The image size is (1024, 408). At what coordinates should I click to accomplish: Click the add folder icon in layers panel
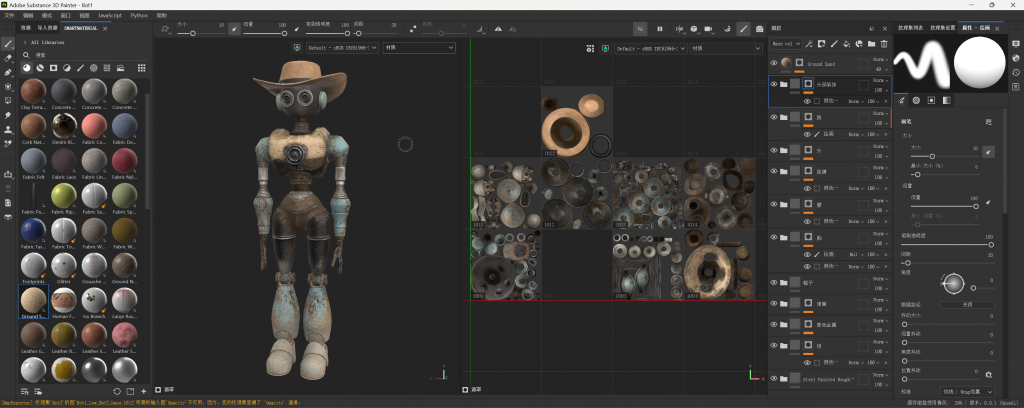pyautogui.click(x=871, y=44)
